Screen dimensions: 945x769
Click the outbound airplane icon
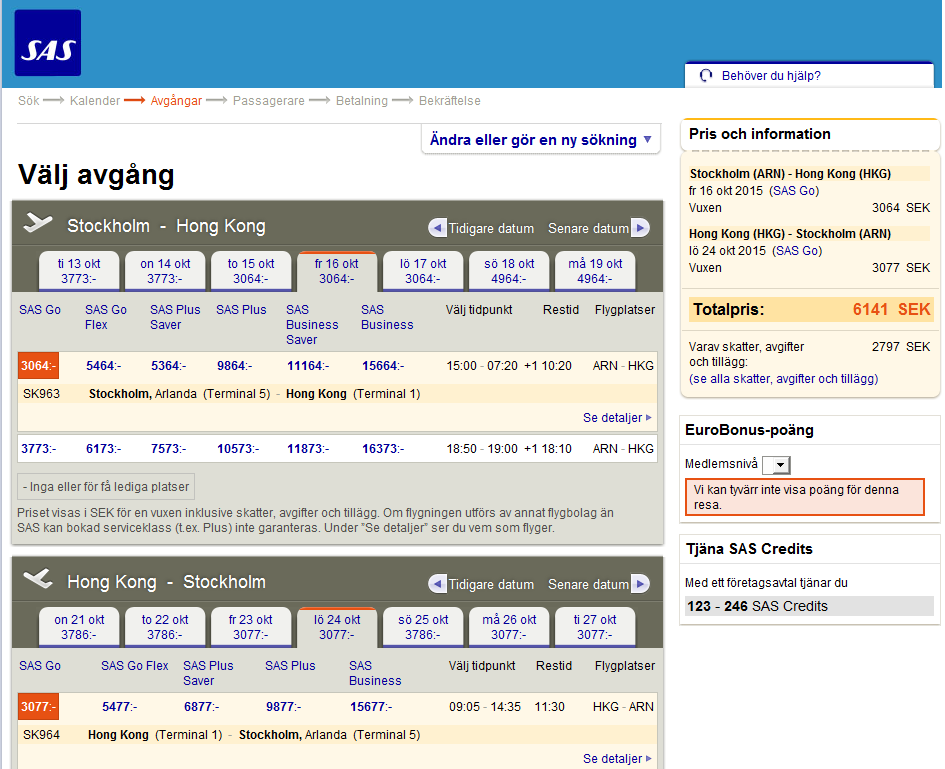pos(38,224)
